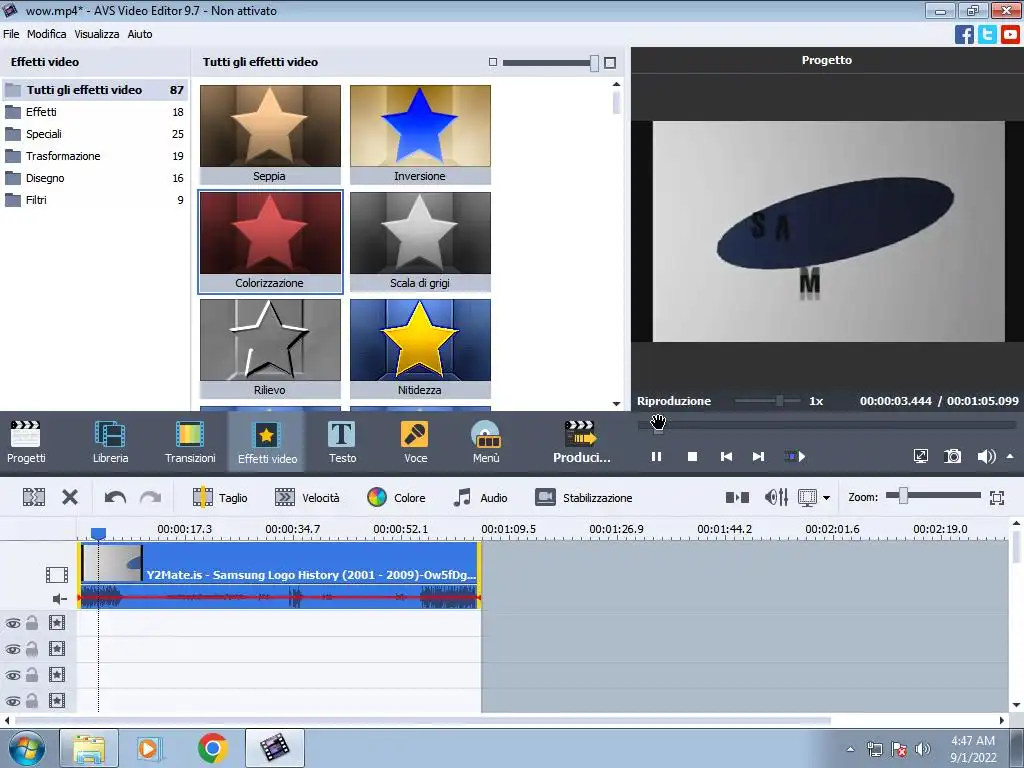The width and height of the screenshot is (1024, 768).
Task: Select the Colorizzazione effect thumbnail
Action: [x=270, y=242]
